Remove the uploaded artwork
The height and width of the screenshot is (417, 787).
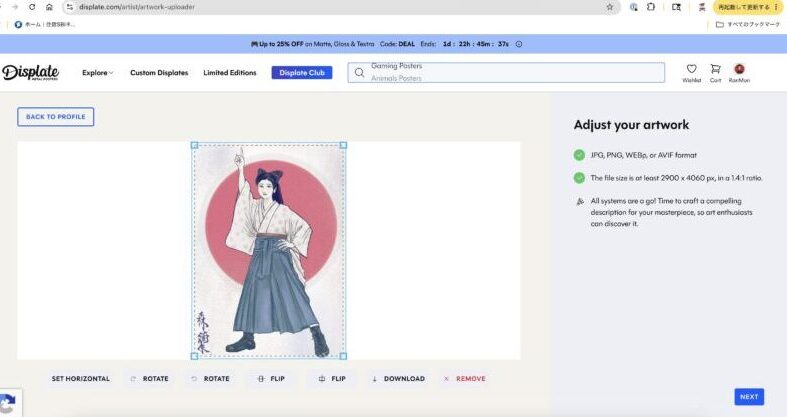point(465,379)
